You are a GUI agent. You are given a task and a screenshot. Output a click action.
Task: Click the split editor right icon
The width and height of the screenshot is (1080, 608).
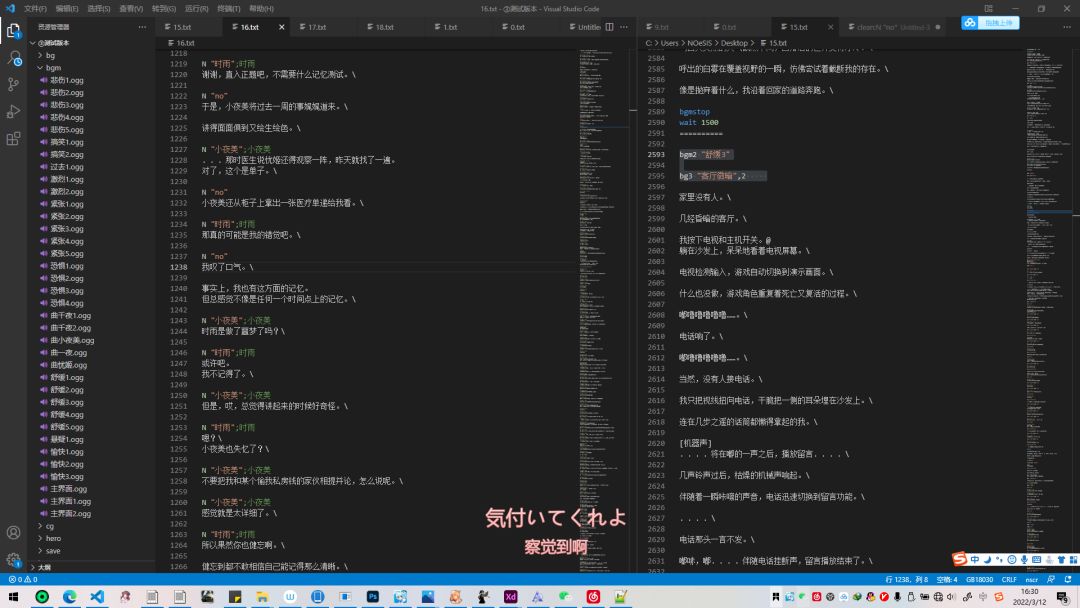(611, 27)
